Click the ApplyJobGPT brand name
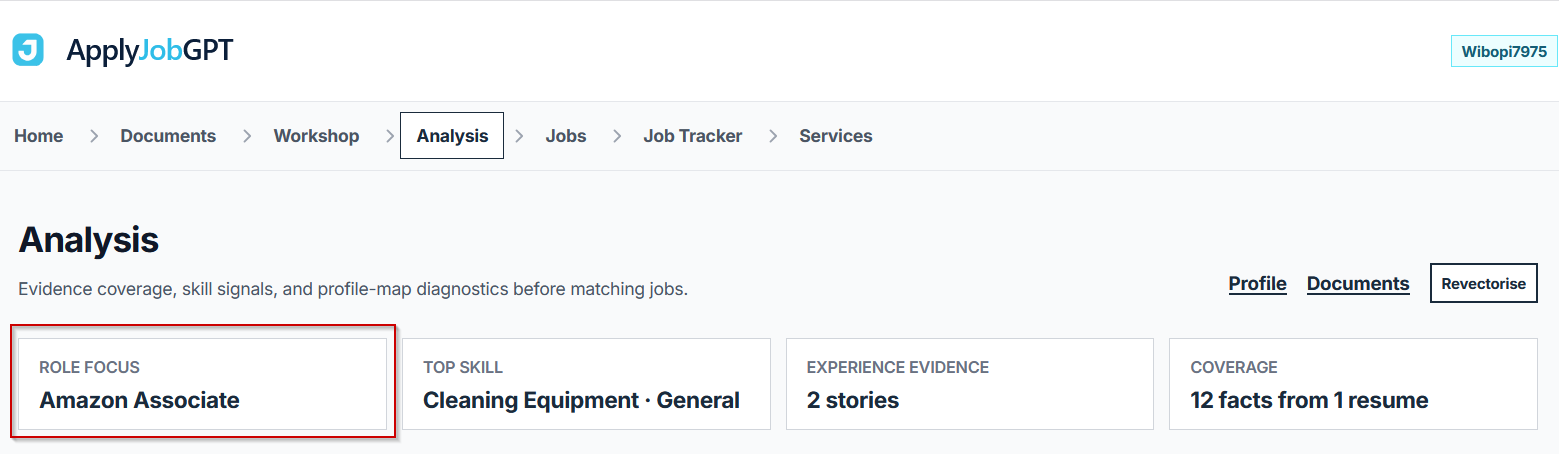This screenshot has width=1559, height=454. coord(149,50)
